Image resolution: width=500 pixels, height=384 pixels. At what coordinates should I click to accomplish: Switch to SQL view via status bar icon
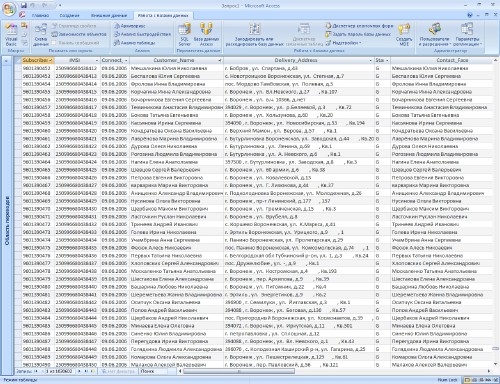(487, 380)
